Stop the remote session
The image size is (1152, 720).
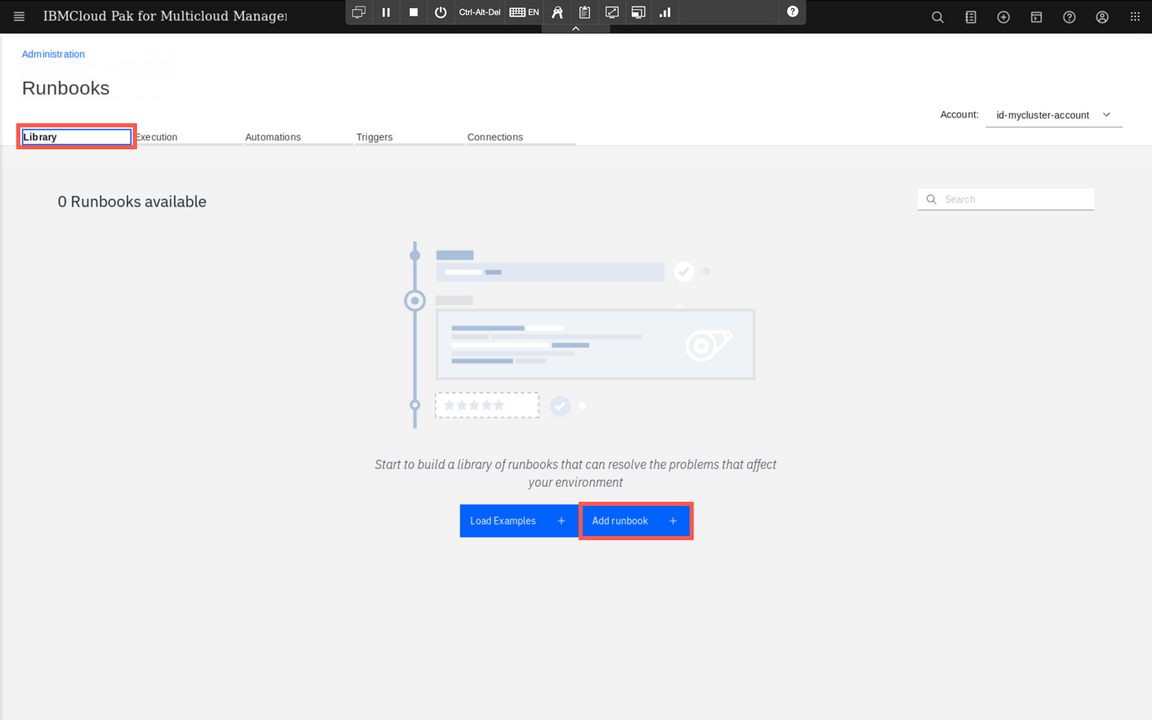pyautogui.click(x=414, y=12)
